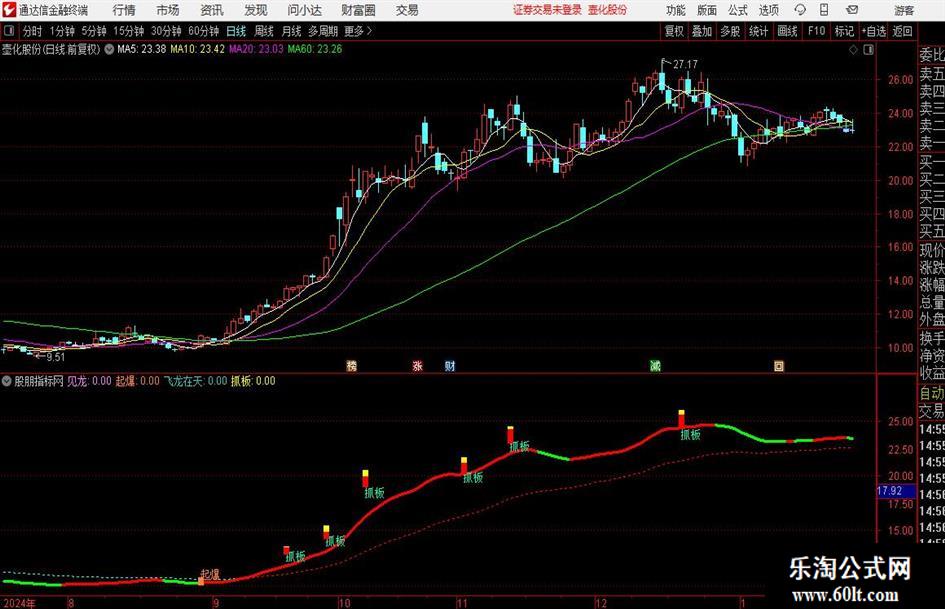945x609 pixels.
Task: Open the 公式 menu
Action: tap(737, 10)
